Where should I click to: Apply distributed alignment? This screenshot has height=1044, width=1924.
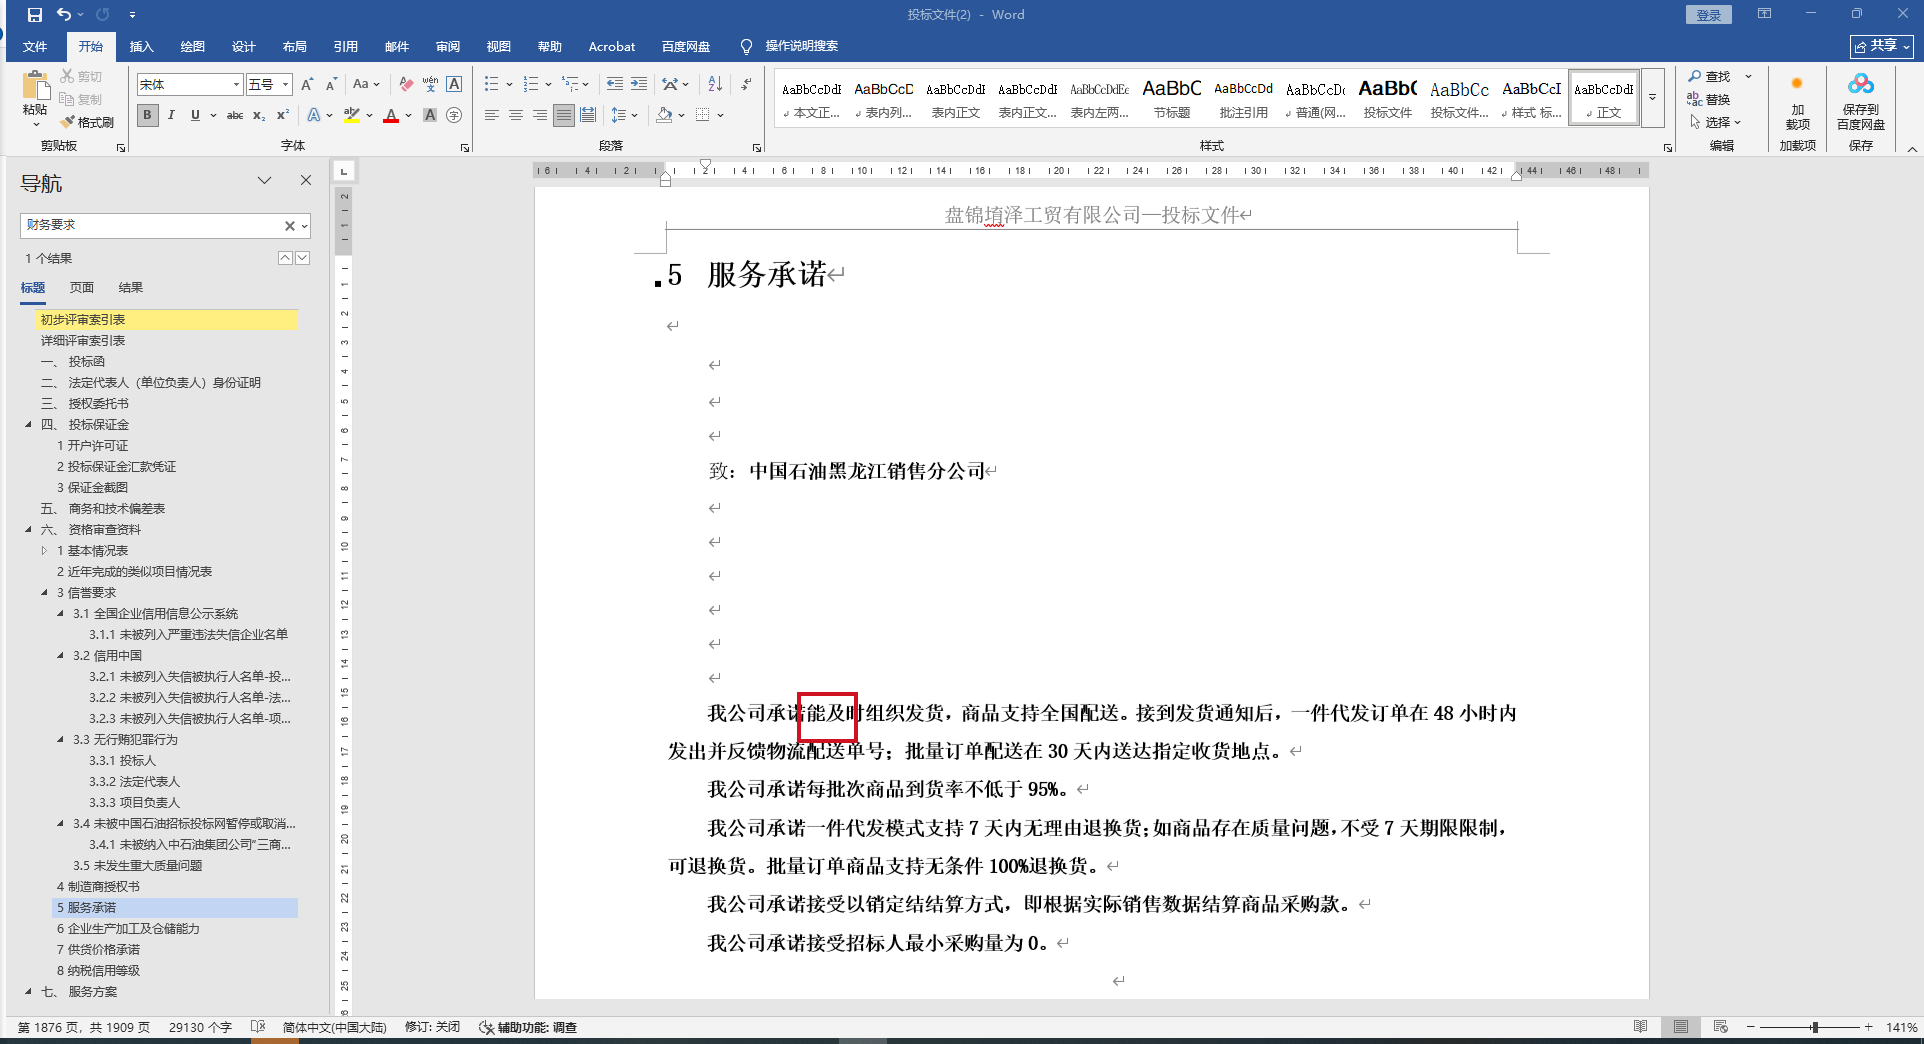588,115
